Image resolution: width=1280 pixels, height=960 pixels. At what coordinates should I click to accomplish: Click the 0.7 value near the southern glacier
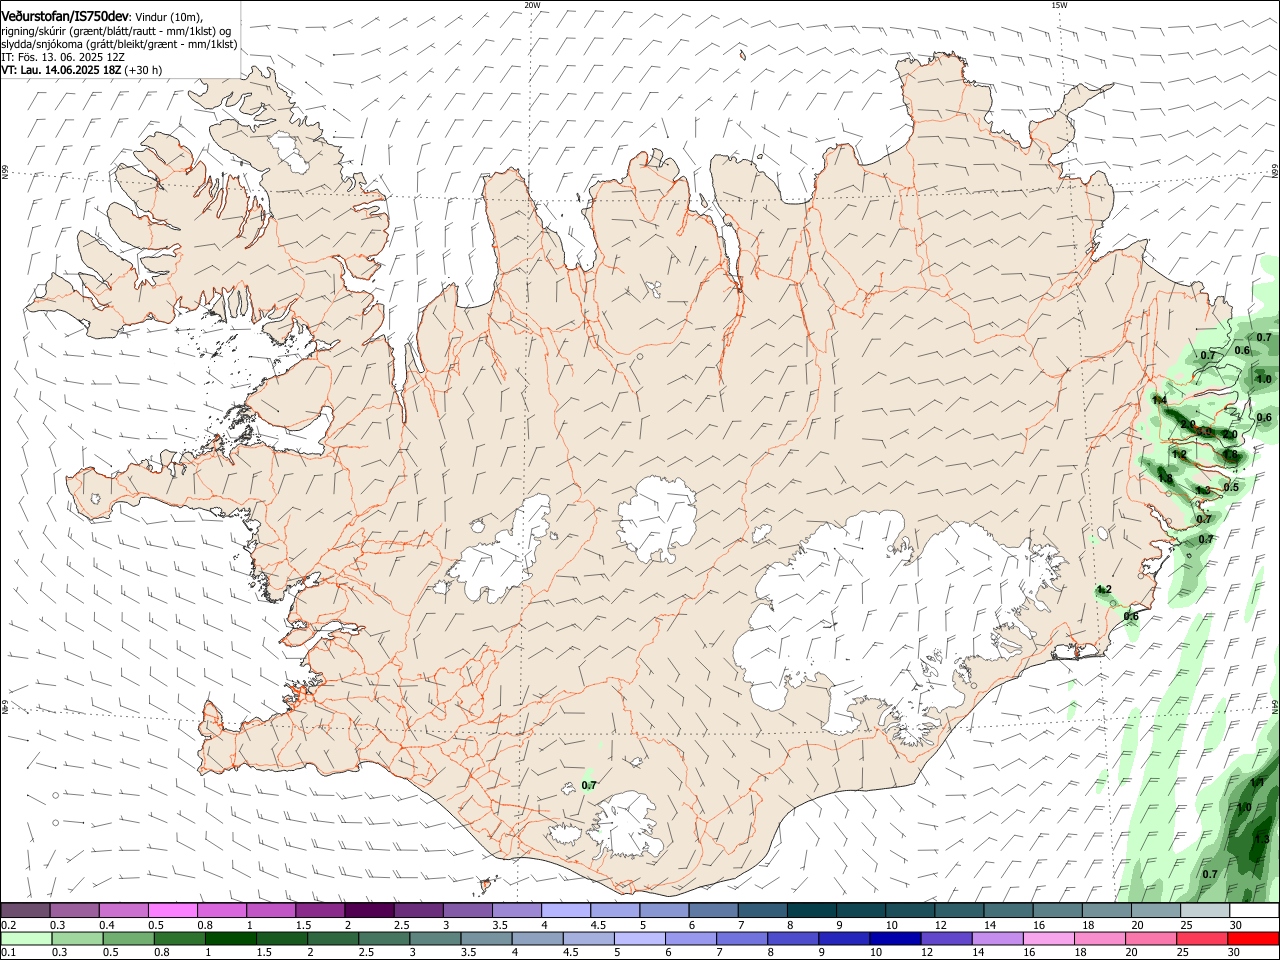[x=589, y=785]
